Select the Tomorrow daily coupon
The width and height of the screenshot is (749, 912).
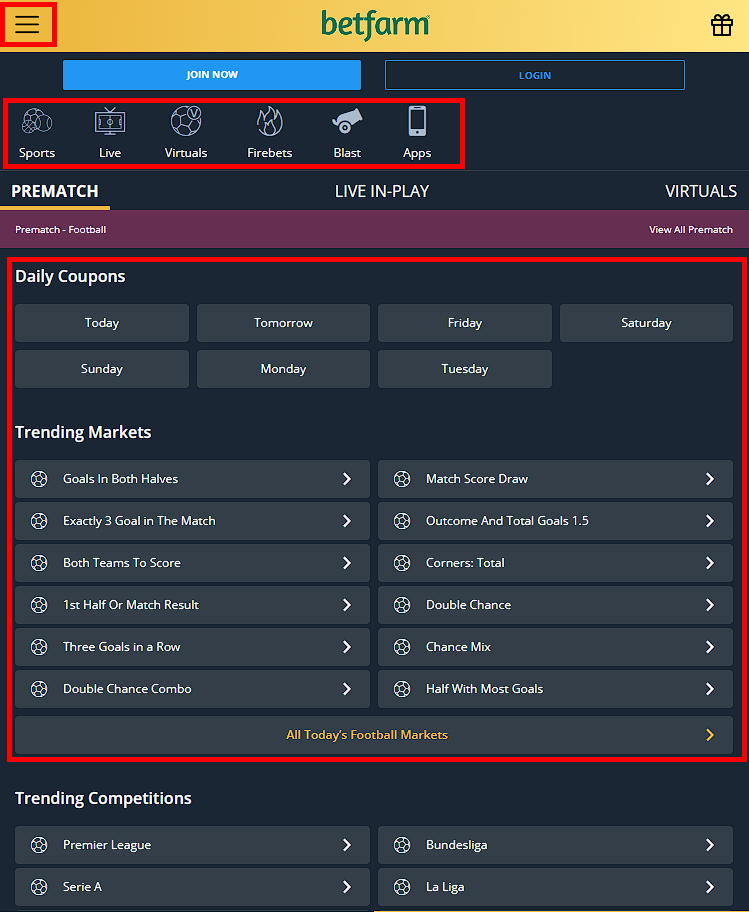point(283,323)
